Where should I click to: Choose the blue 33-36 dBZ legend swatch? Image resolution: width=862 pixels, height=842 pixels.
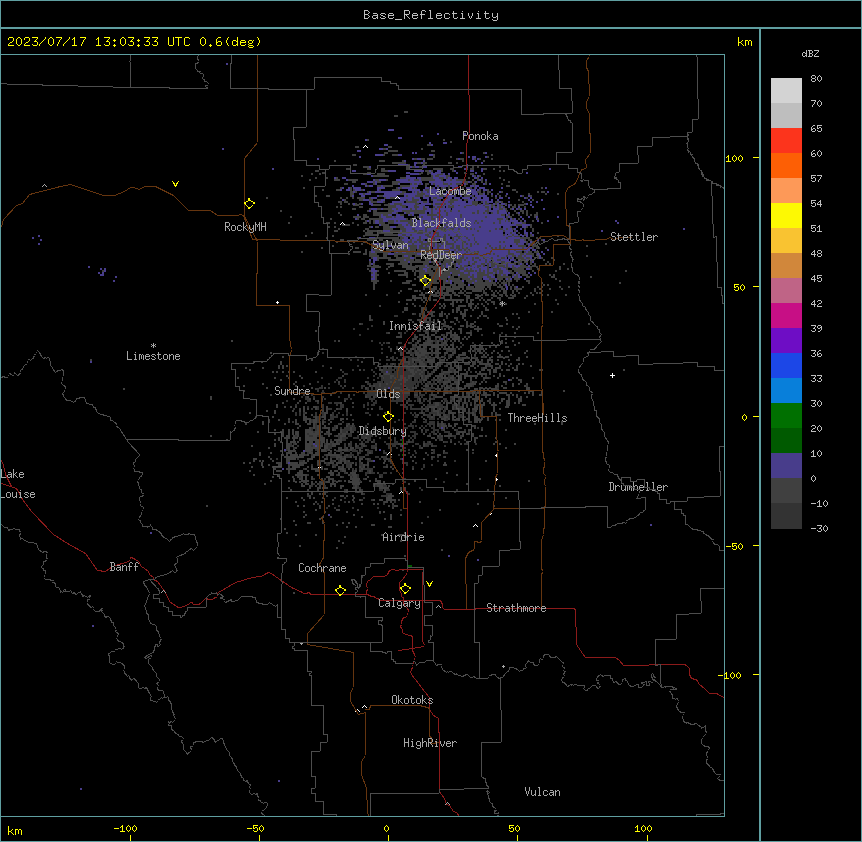[x=786, y=365]
